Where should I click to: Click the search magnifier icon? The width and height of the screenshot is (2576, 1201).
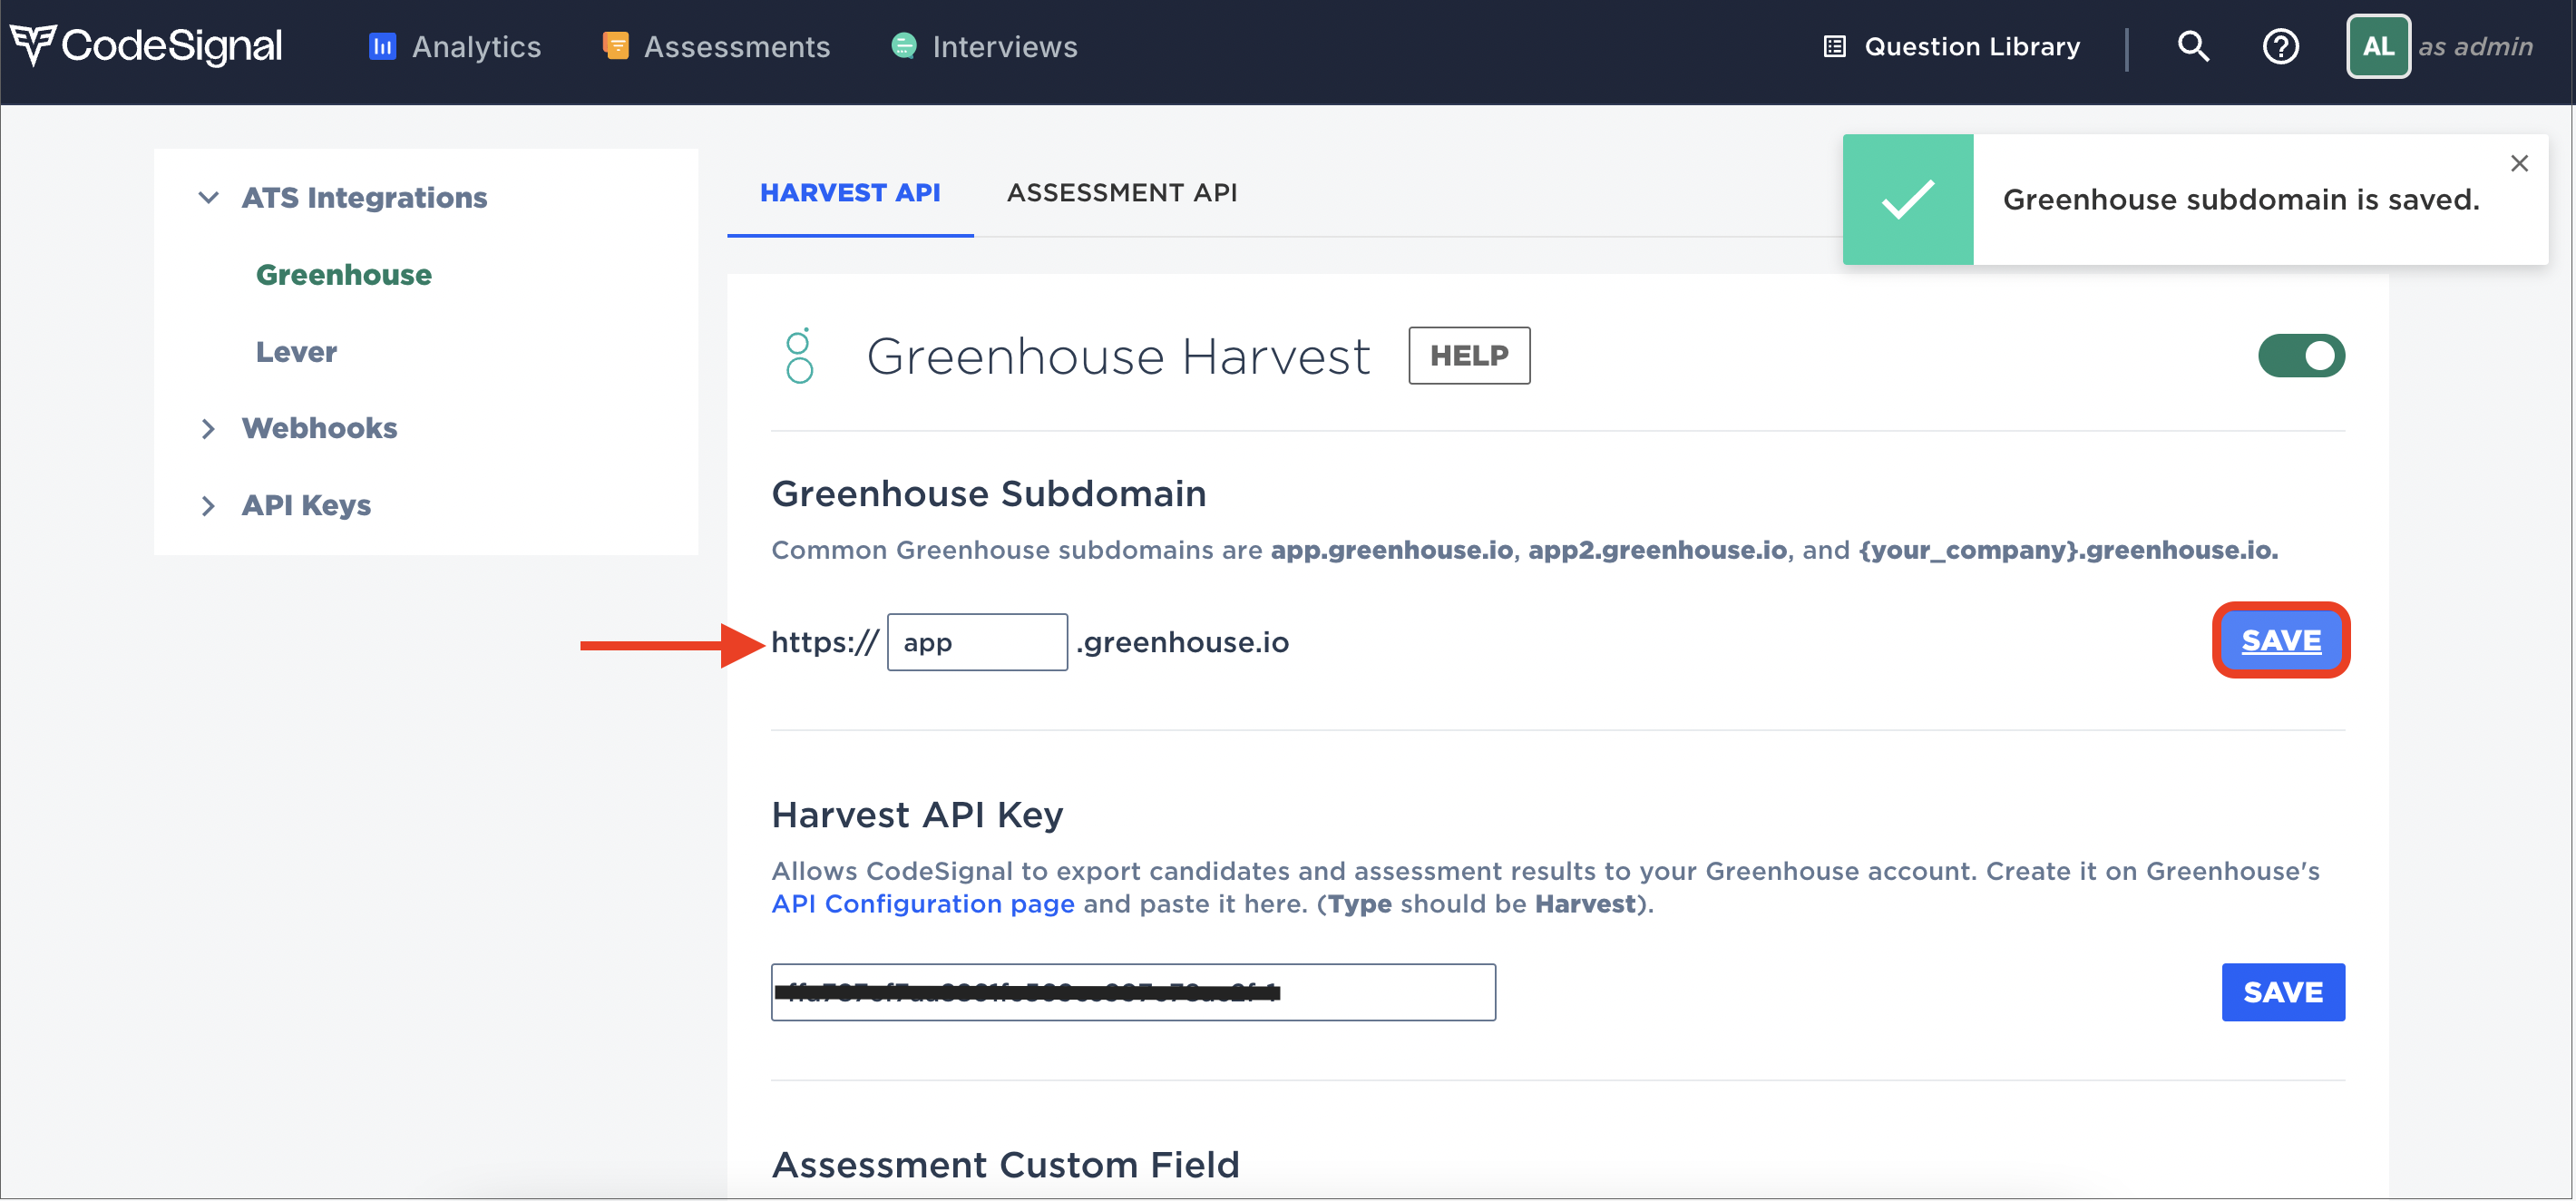click(x=2192, y=46)
